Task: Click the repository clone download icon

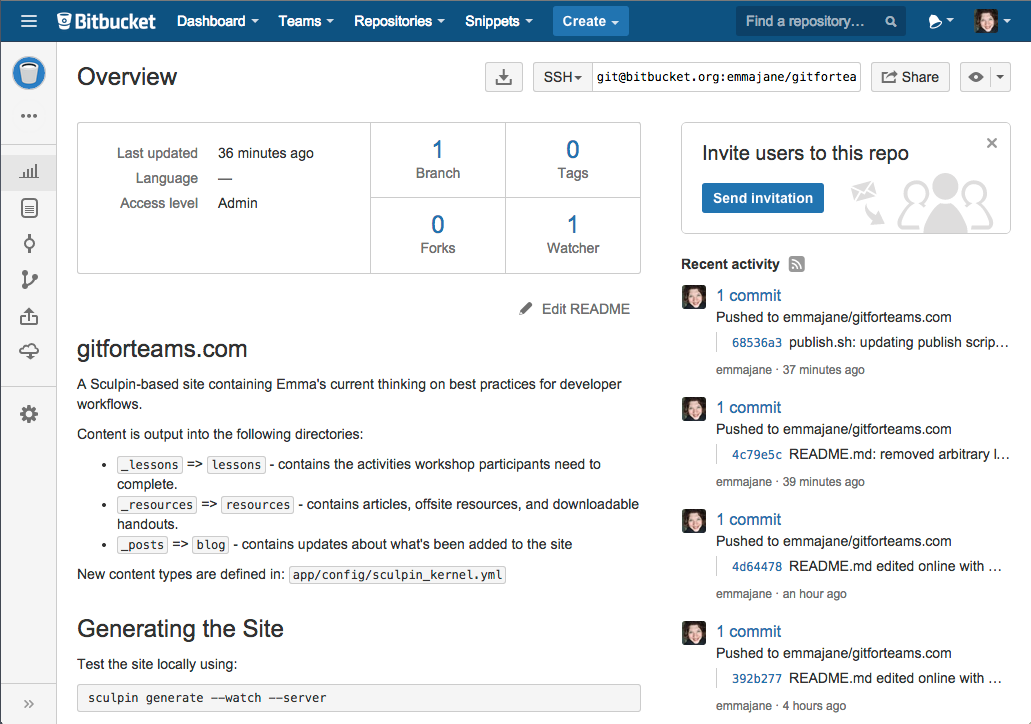Action: click(504, 76)
